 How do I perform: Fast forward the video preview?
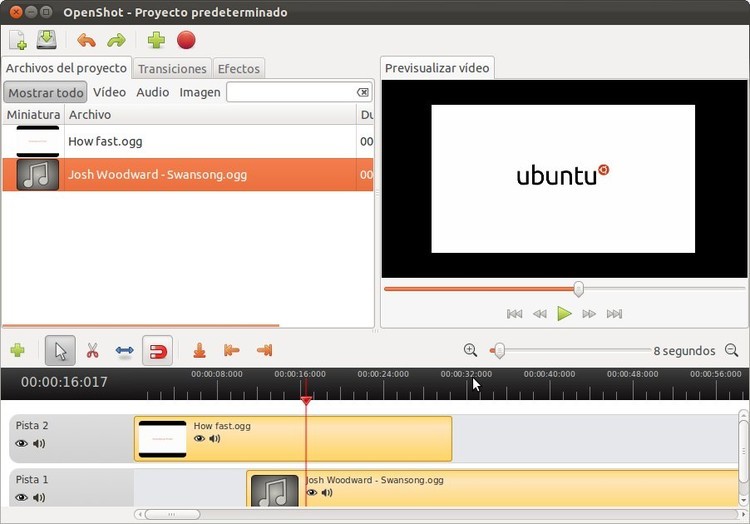tap(589, 314)
